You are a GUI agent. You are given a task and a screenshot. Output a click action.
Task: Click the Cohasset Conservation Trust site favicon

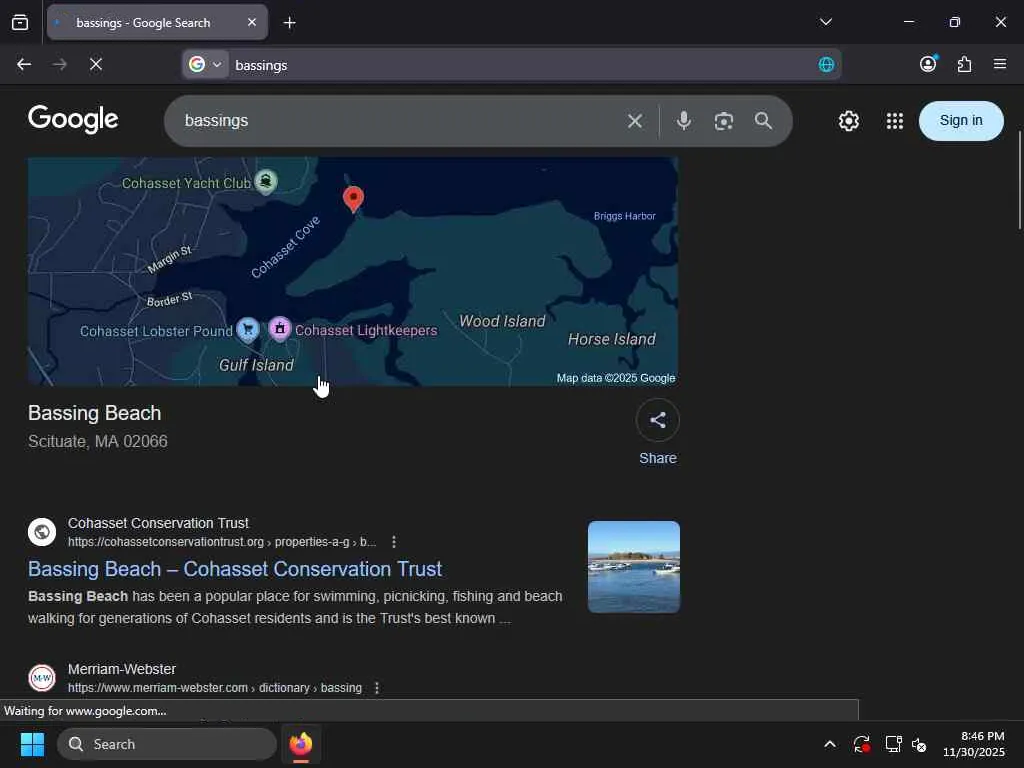pos(42,532)
